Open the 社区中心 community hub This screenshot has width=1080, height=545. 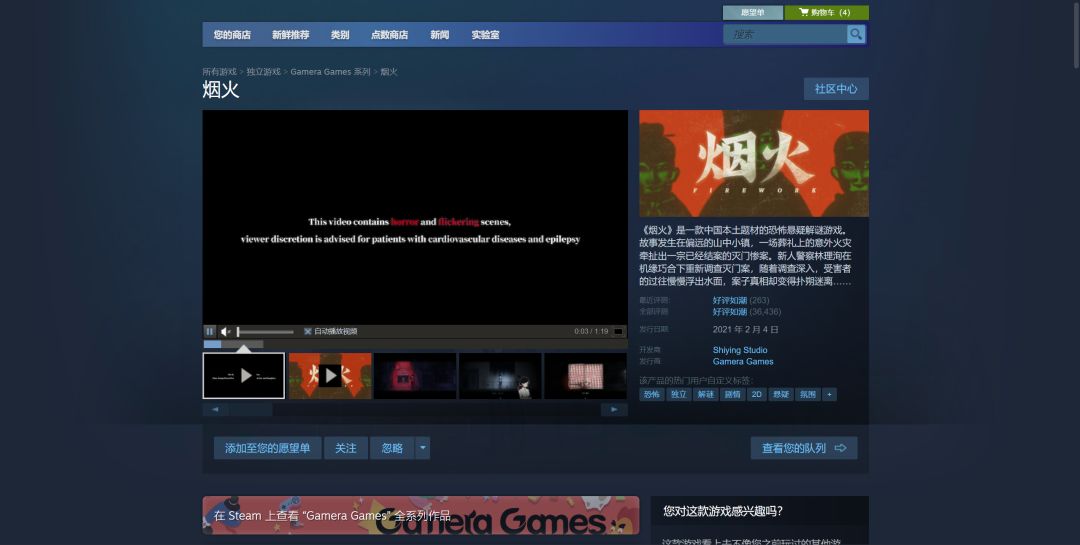836,89
